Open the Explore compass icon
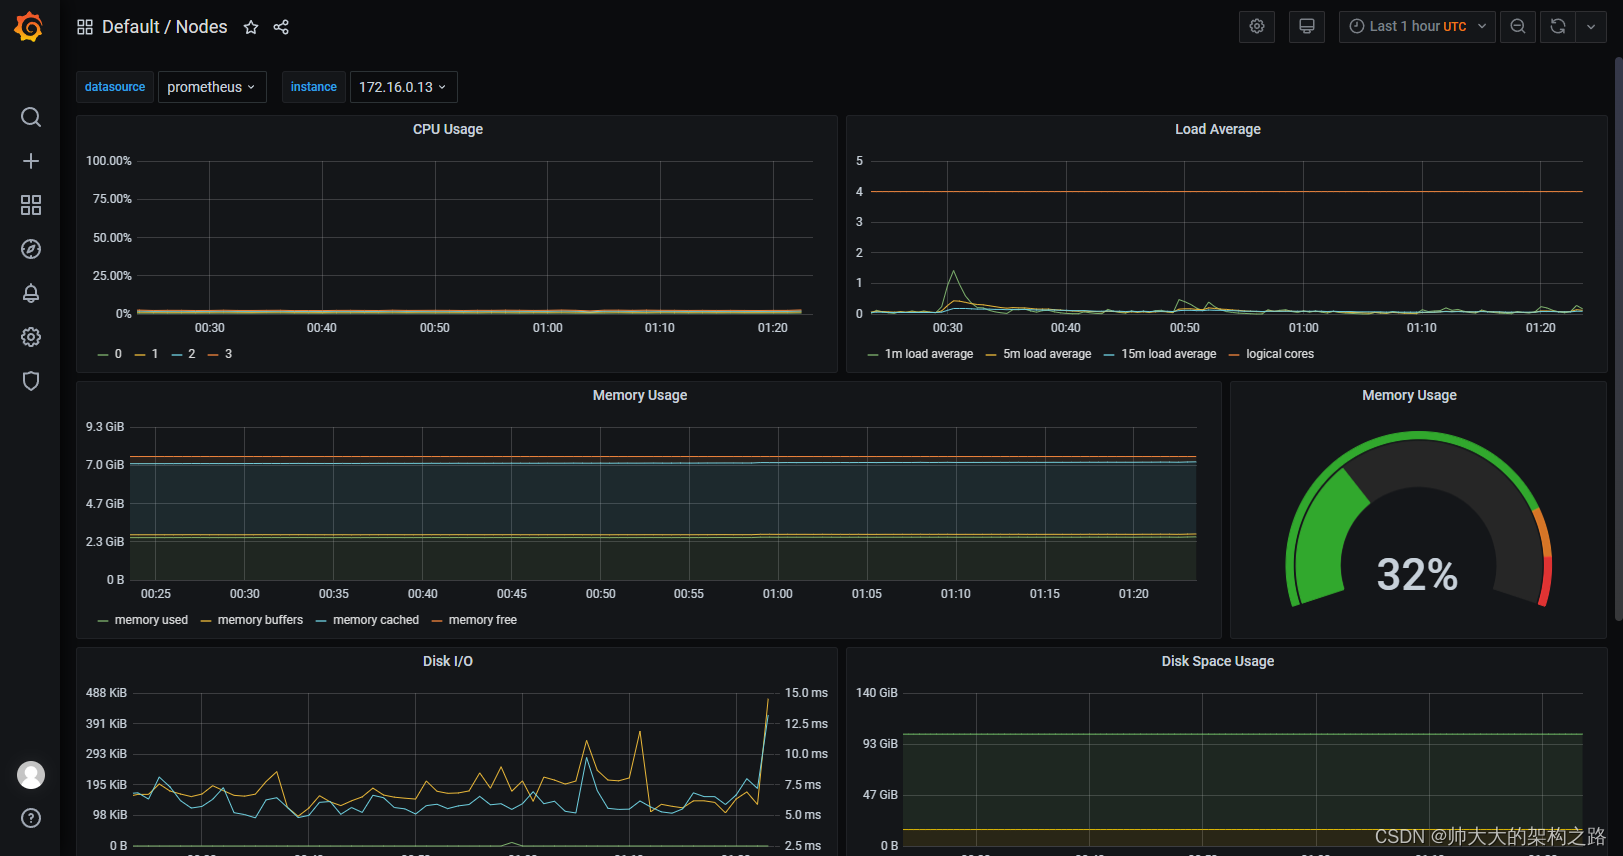 pyautogui.click(x=31, y=249)
